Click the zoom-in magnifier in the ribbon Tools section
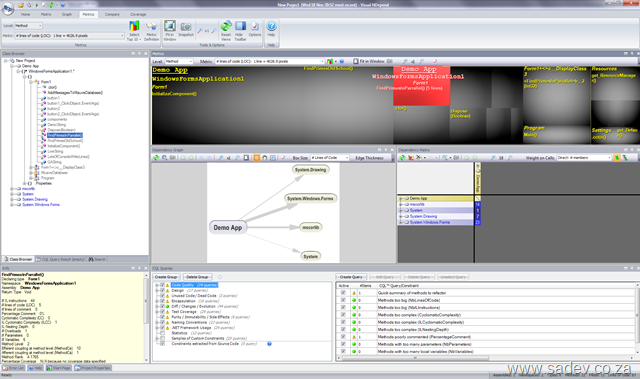Screen dimensions: 640x379 pyautogui.click(x=200, y=31)
